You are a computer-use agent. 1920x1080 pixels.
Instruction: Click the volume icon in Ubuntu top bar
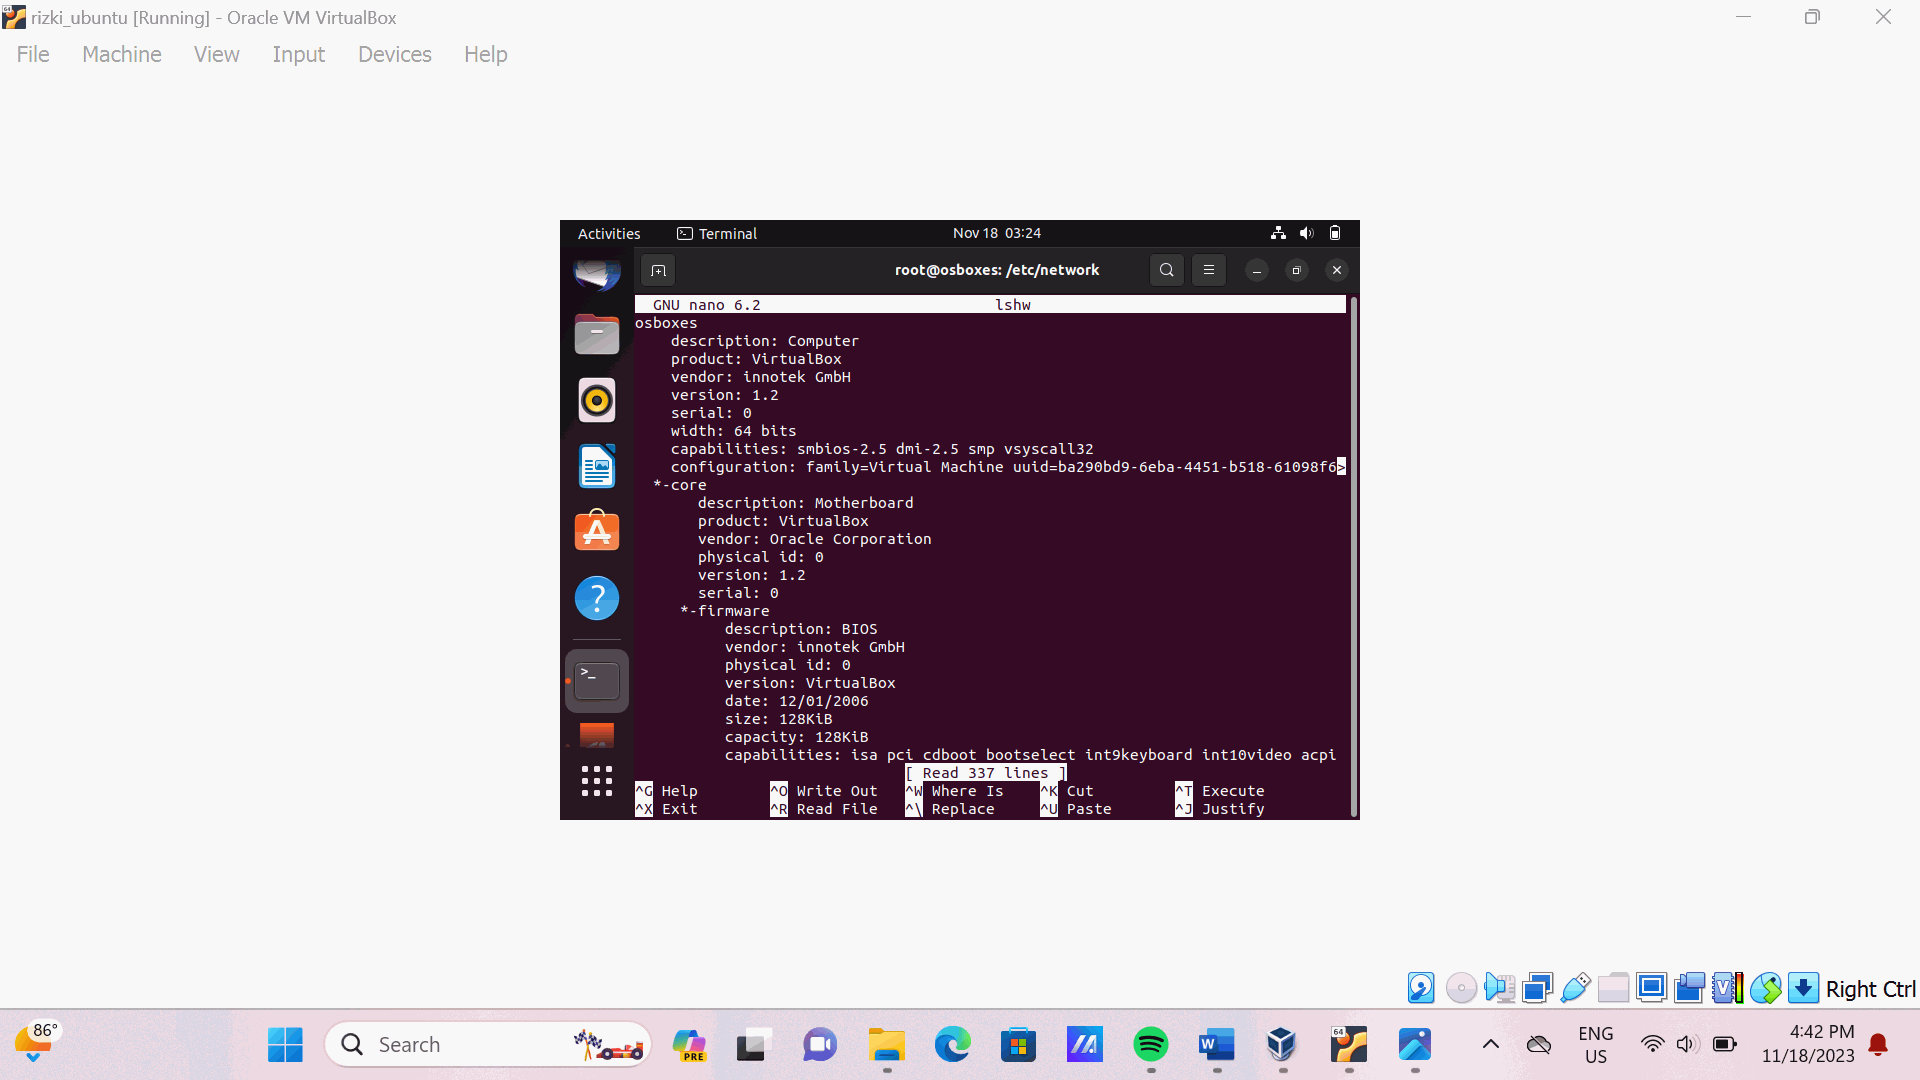(x=1306, y=233)
